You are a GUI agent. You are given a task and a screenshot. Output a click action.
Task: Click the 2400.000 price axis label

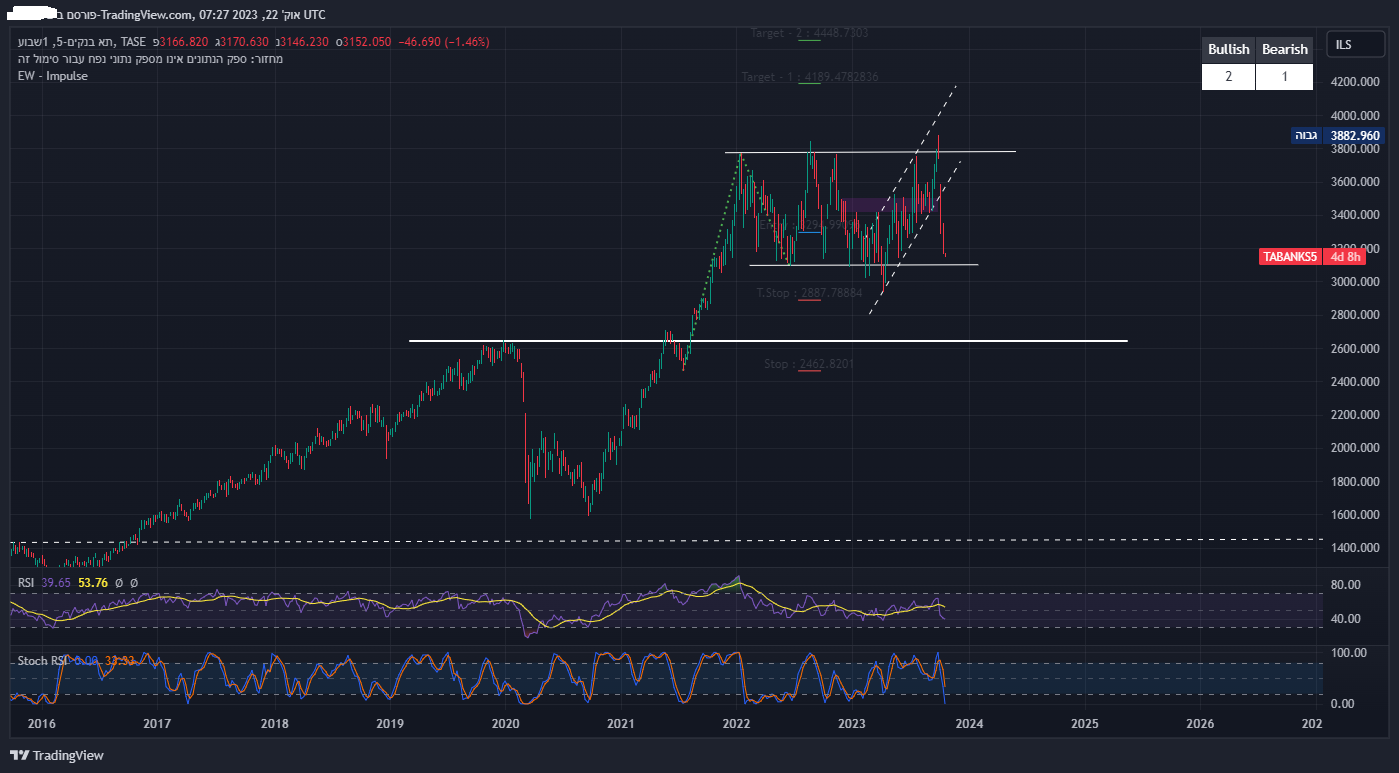[1357, 382]
